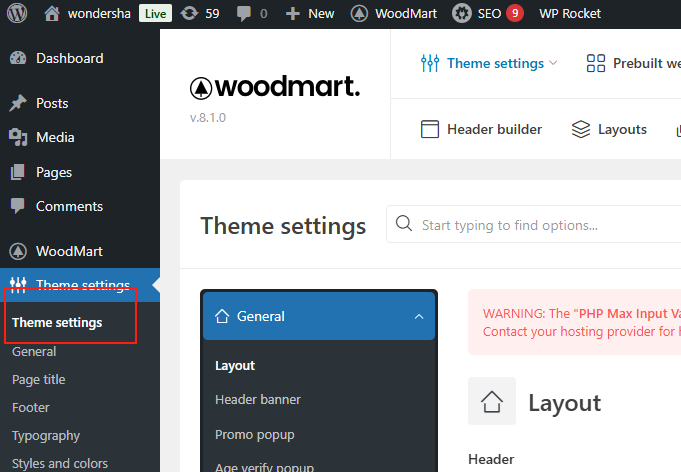Select Header banner option
Image resolution: width=681 pixels, height=472 pixels.
(258, 399)
